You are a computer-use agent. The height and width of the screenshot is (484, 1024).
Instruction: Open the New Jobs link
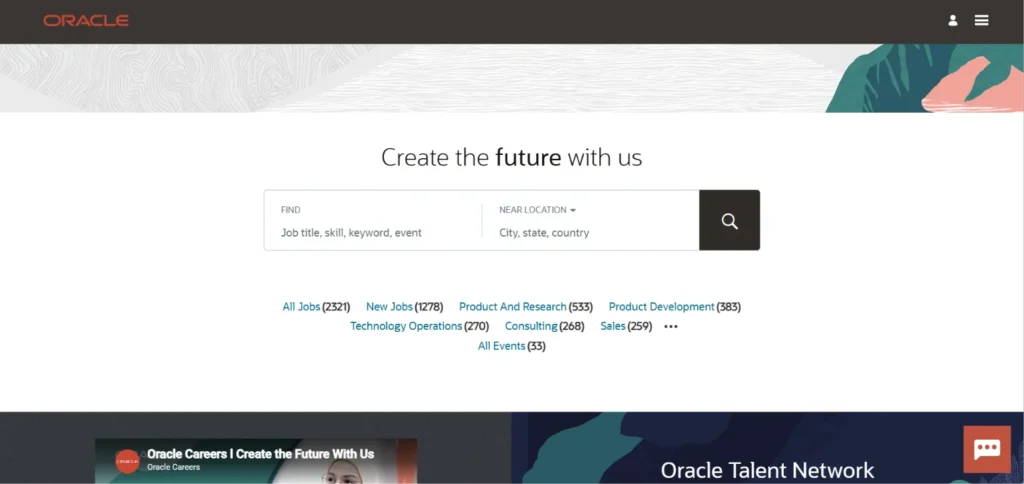[389, 306]
